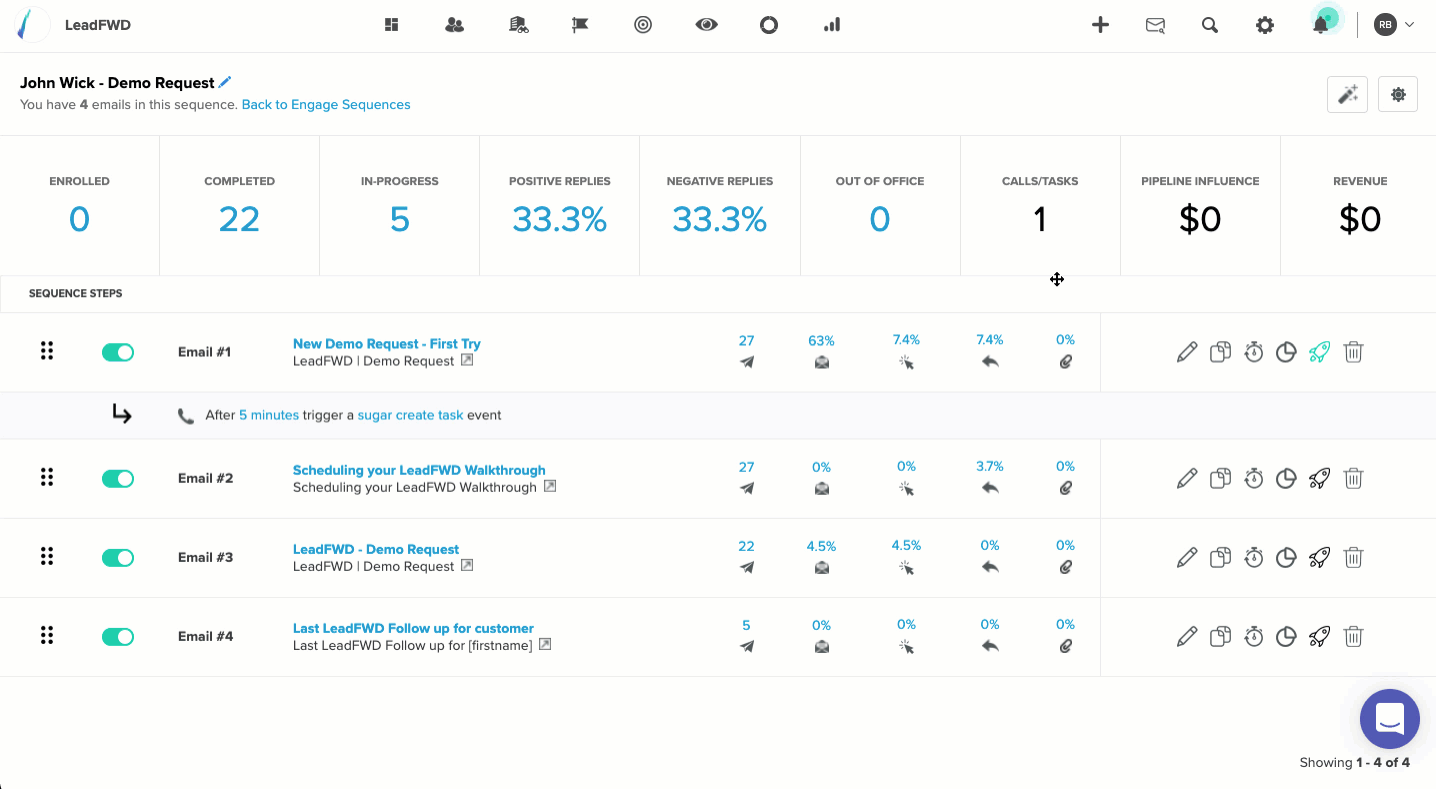This screenshot has width=1436, height=789.
Task: Open the notifications bell
Action: click(1321, 25)
